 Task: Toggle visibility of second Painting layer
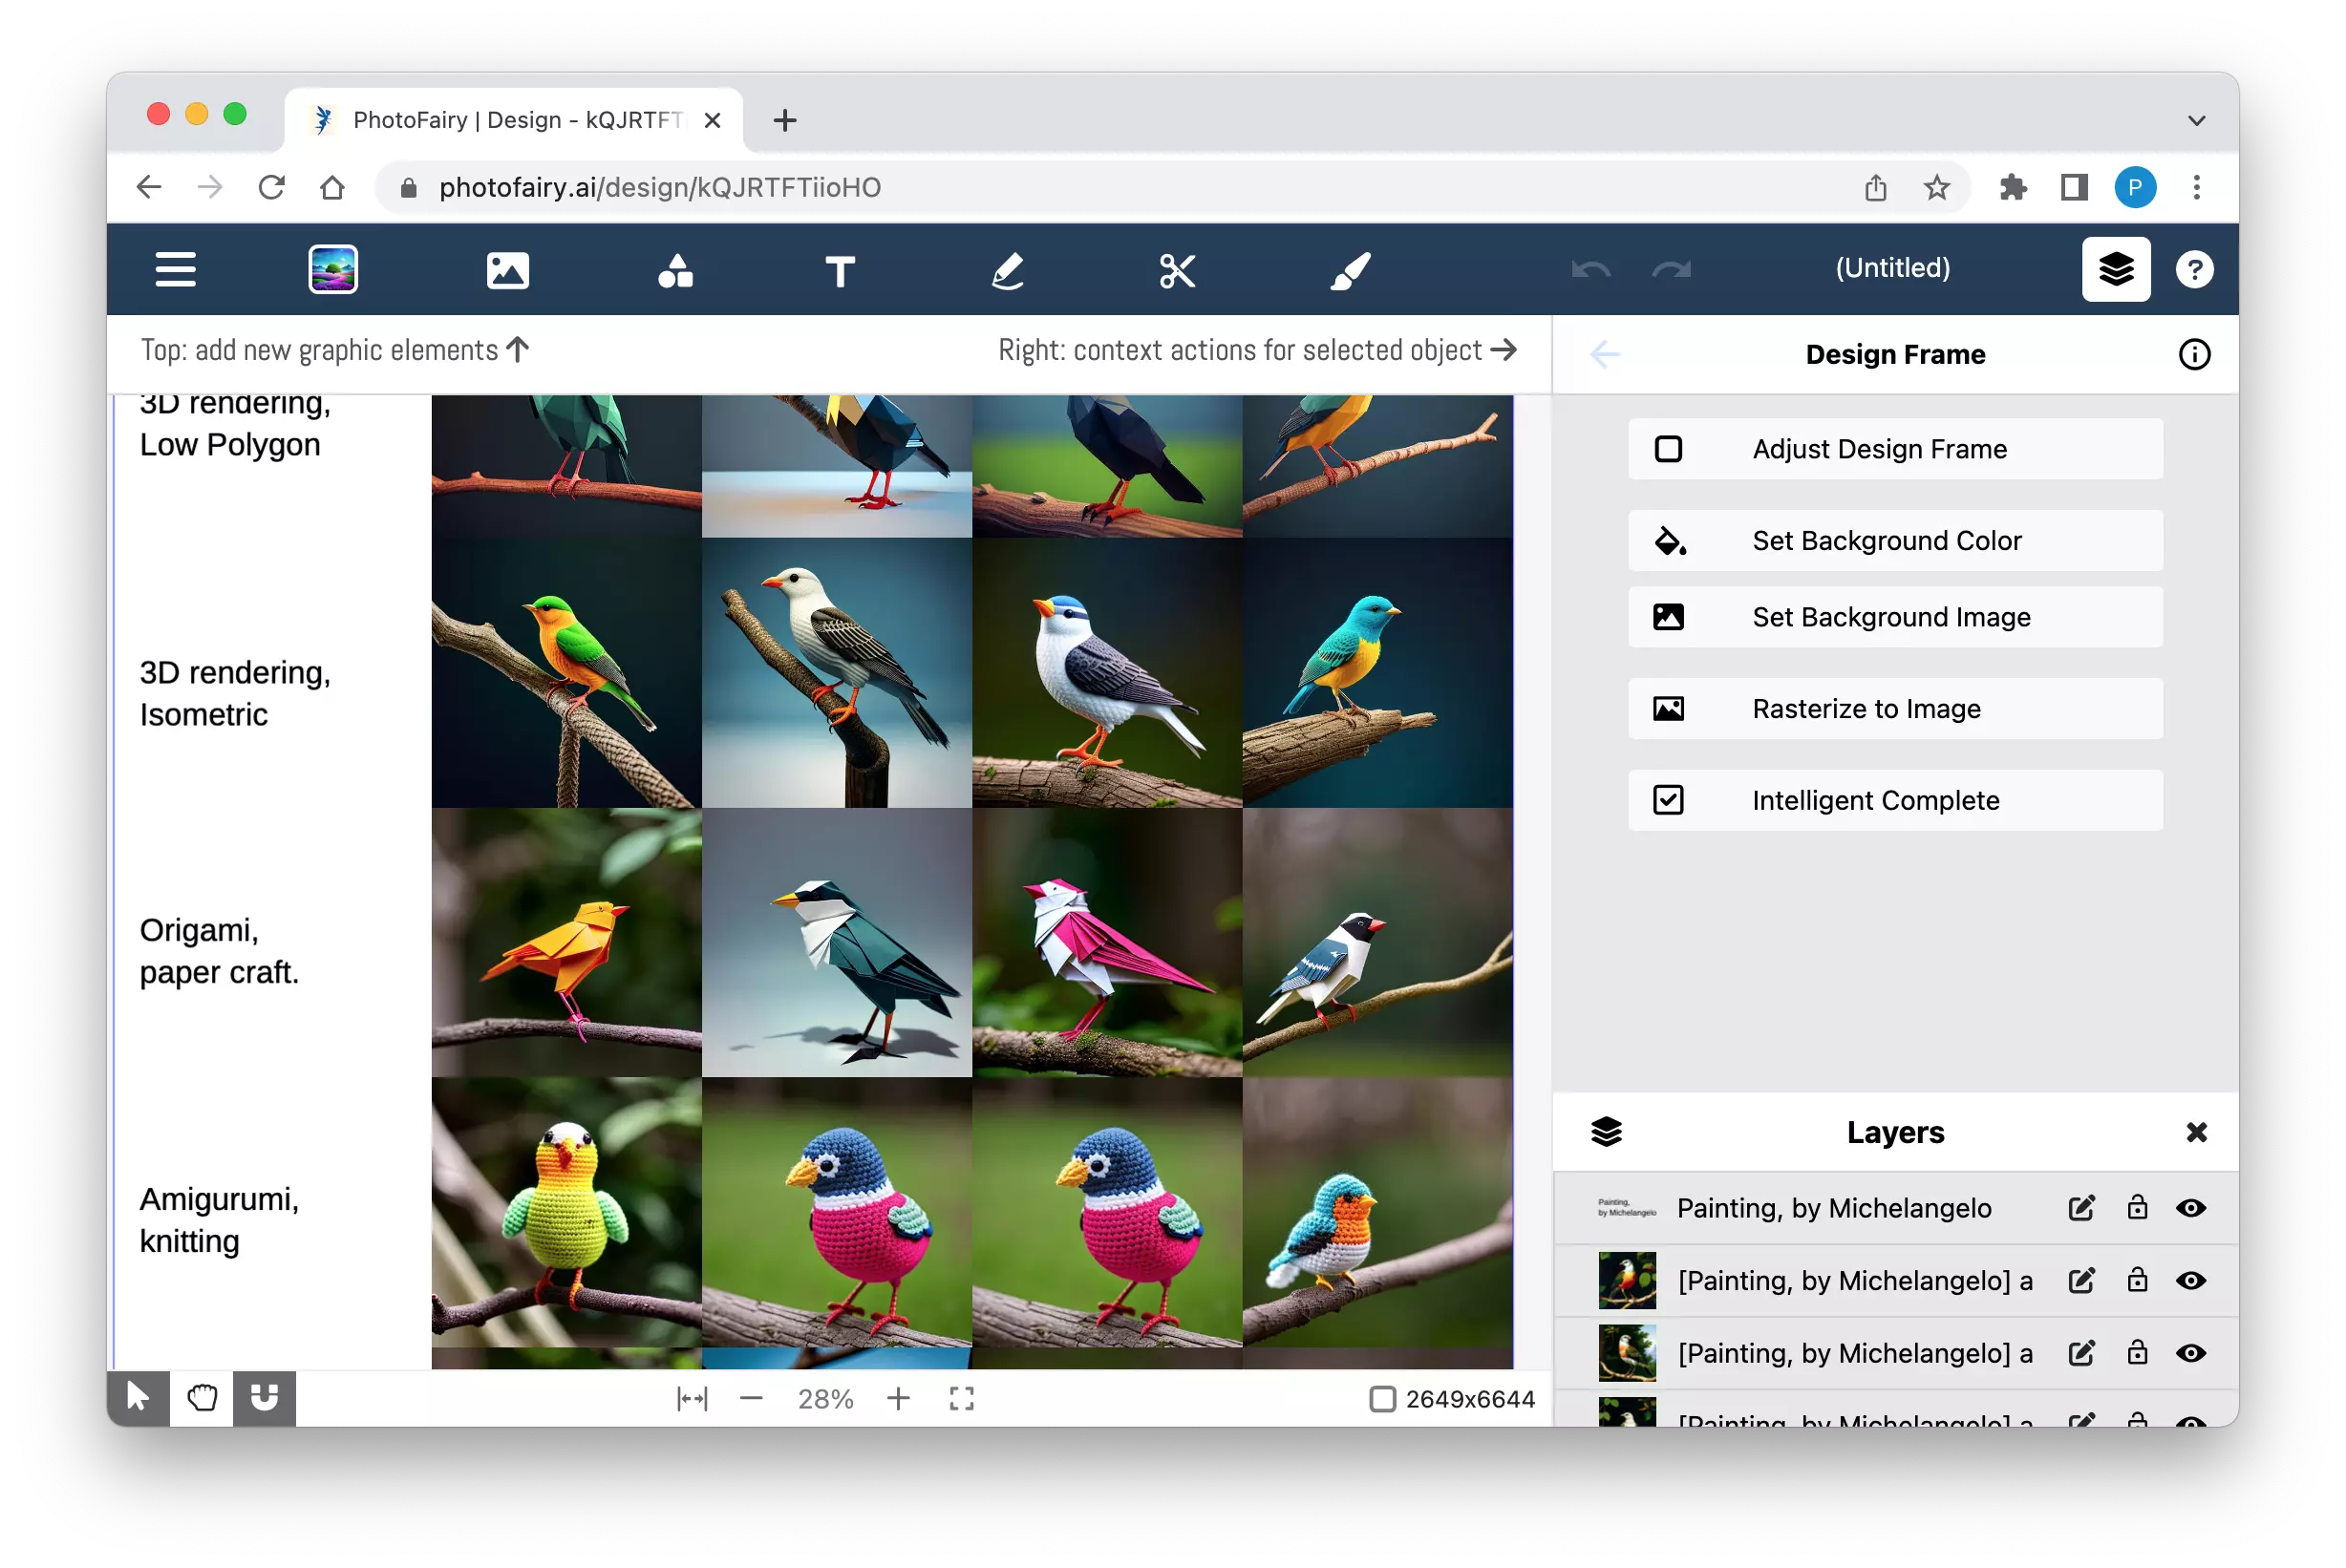[x=2188, y=1281]
